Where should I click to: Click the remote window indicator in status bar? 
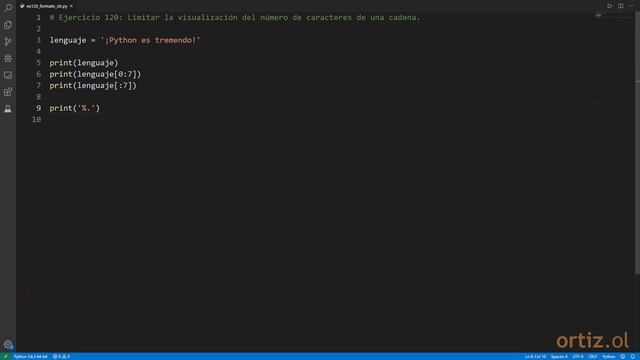(x=5, y=356)
